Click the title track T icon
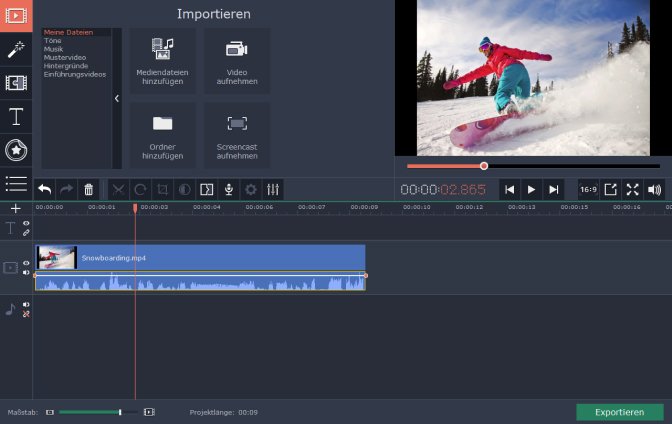Screen dimensions: 672x424 click(10, 228)
